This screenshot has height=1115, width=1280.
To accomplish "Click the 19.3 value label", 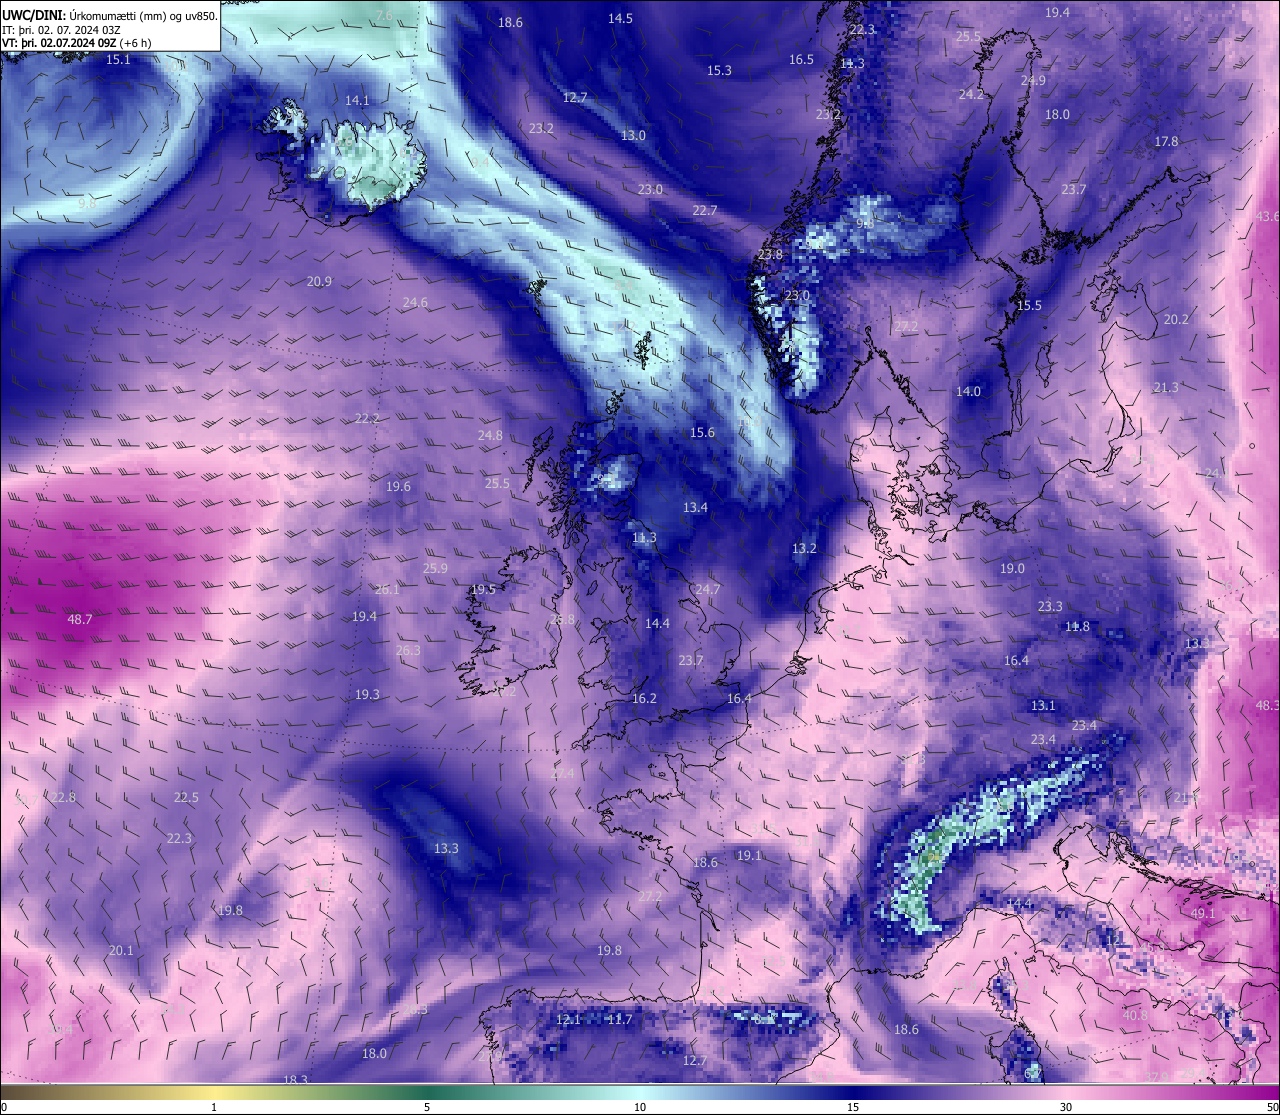I will pyautogui.click(x=367, y=694).
